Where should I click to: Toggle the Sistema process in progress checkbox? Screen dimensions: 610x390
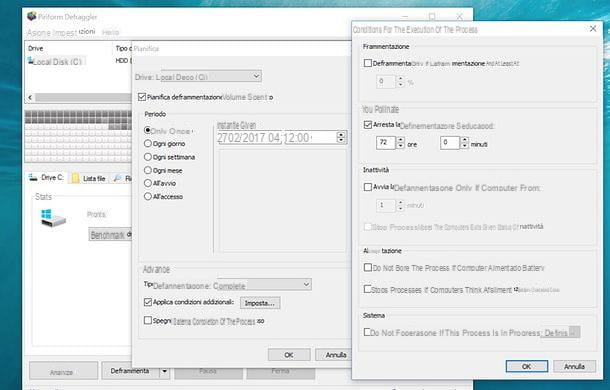[x=367, y=332]
